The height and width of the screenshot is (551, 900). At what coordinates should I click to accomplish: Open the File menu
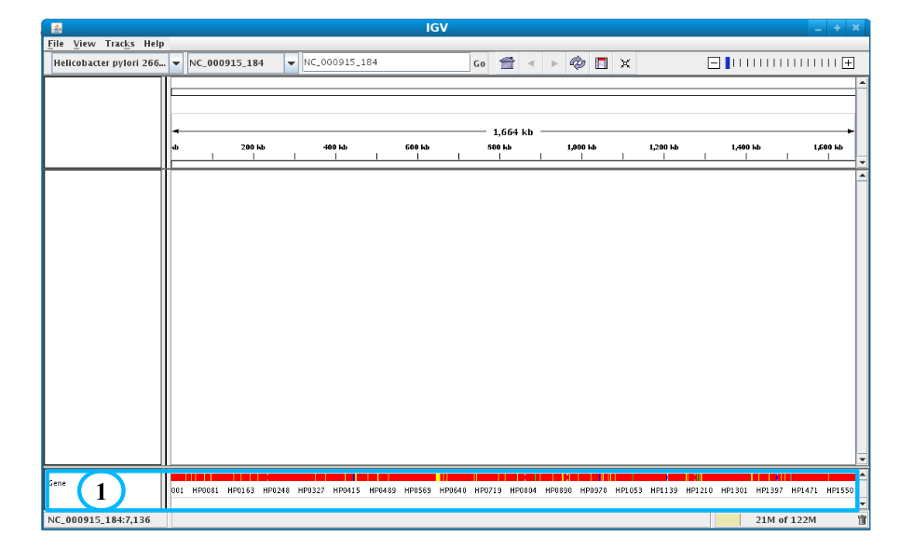point(56,44)
